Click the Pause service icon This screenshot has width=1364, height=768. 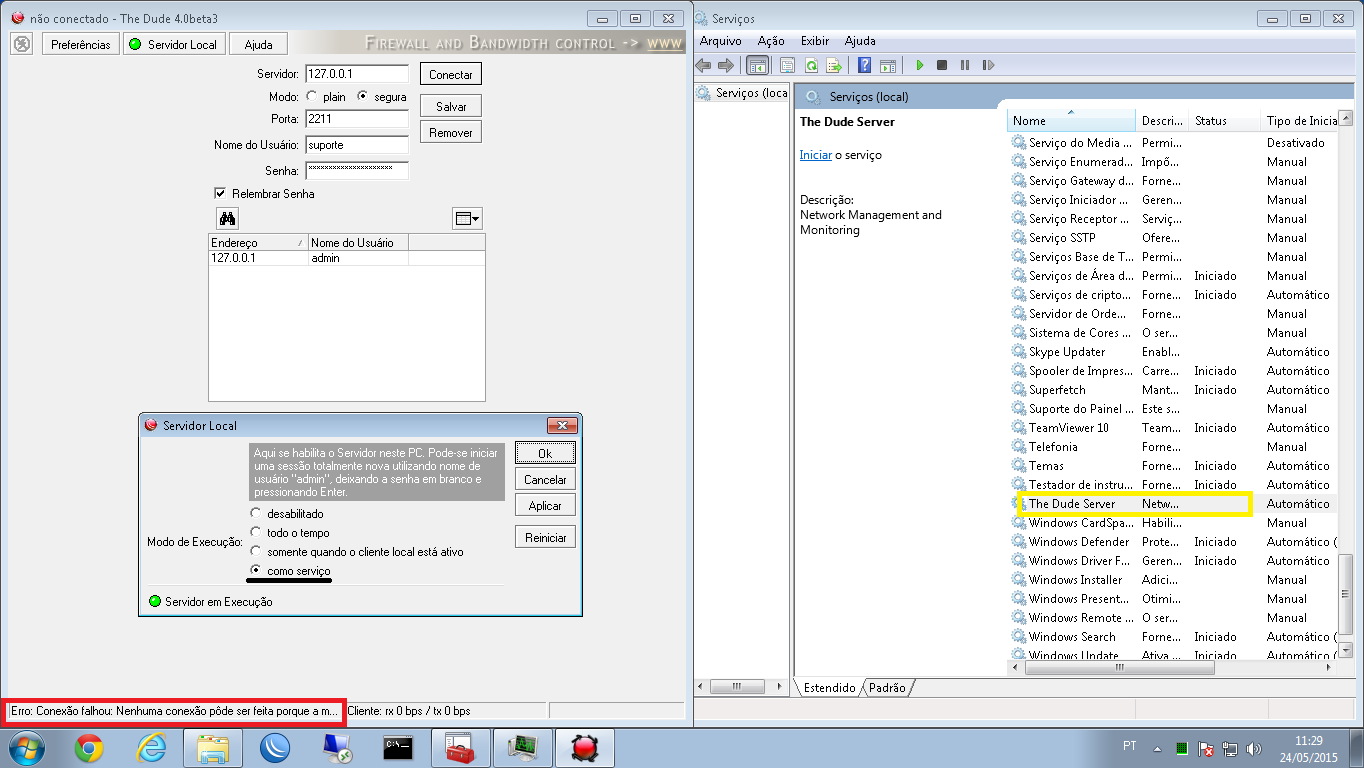click(x=965, y=65)
